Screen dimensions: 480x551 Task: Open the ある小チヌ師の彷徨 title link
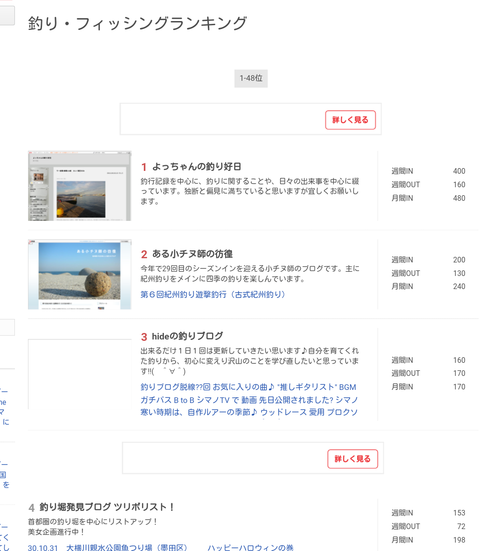pyautogui.click(x=192, y=254)
